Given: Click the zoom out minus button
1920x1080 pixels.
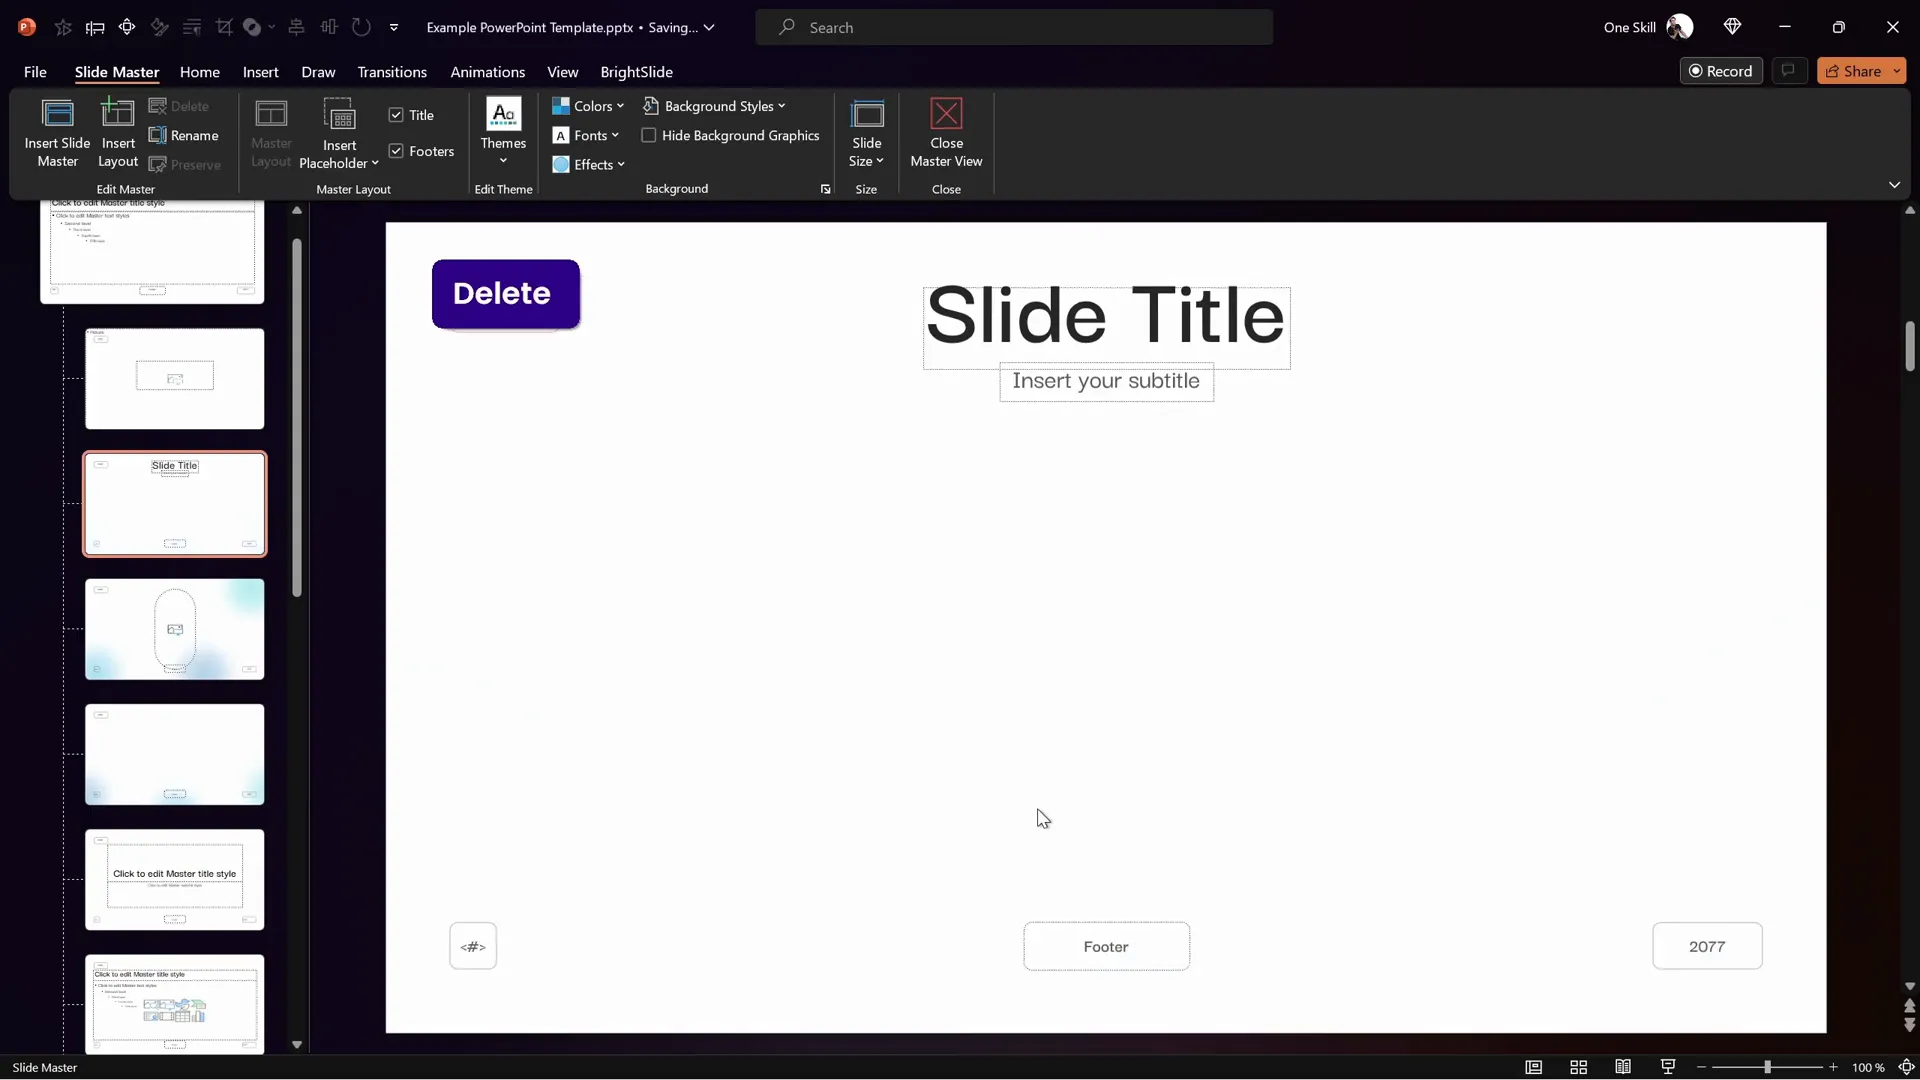Looking at the screenshot, I should coord(1701,1067).
